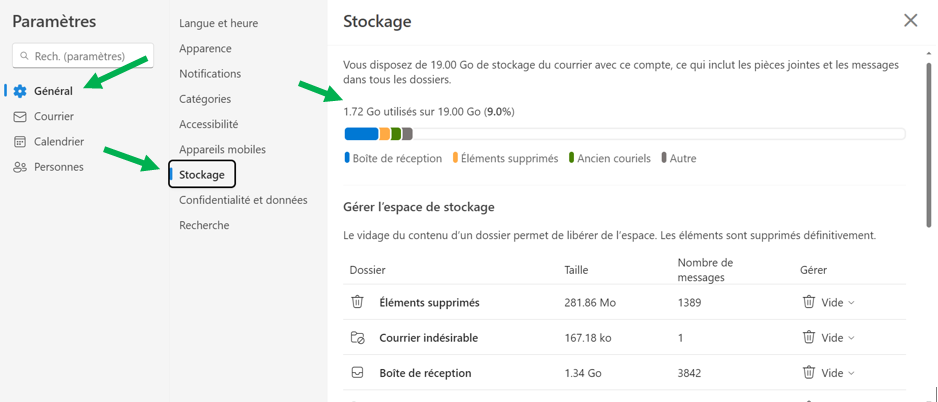Go to Notifications settings
Viewport: 938px width, 402px height.
[210, 74]
